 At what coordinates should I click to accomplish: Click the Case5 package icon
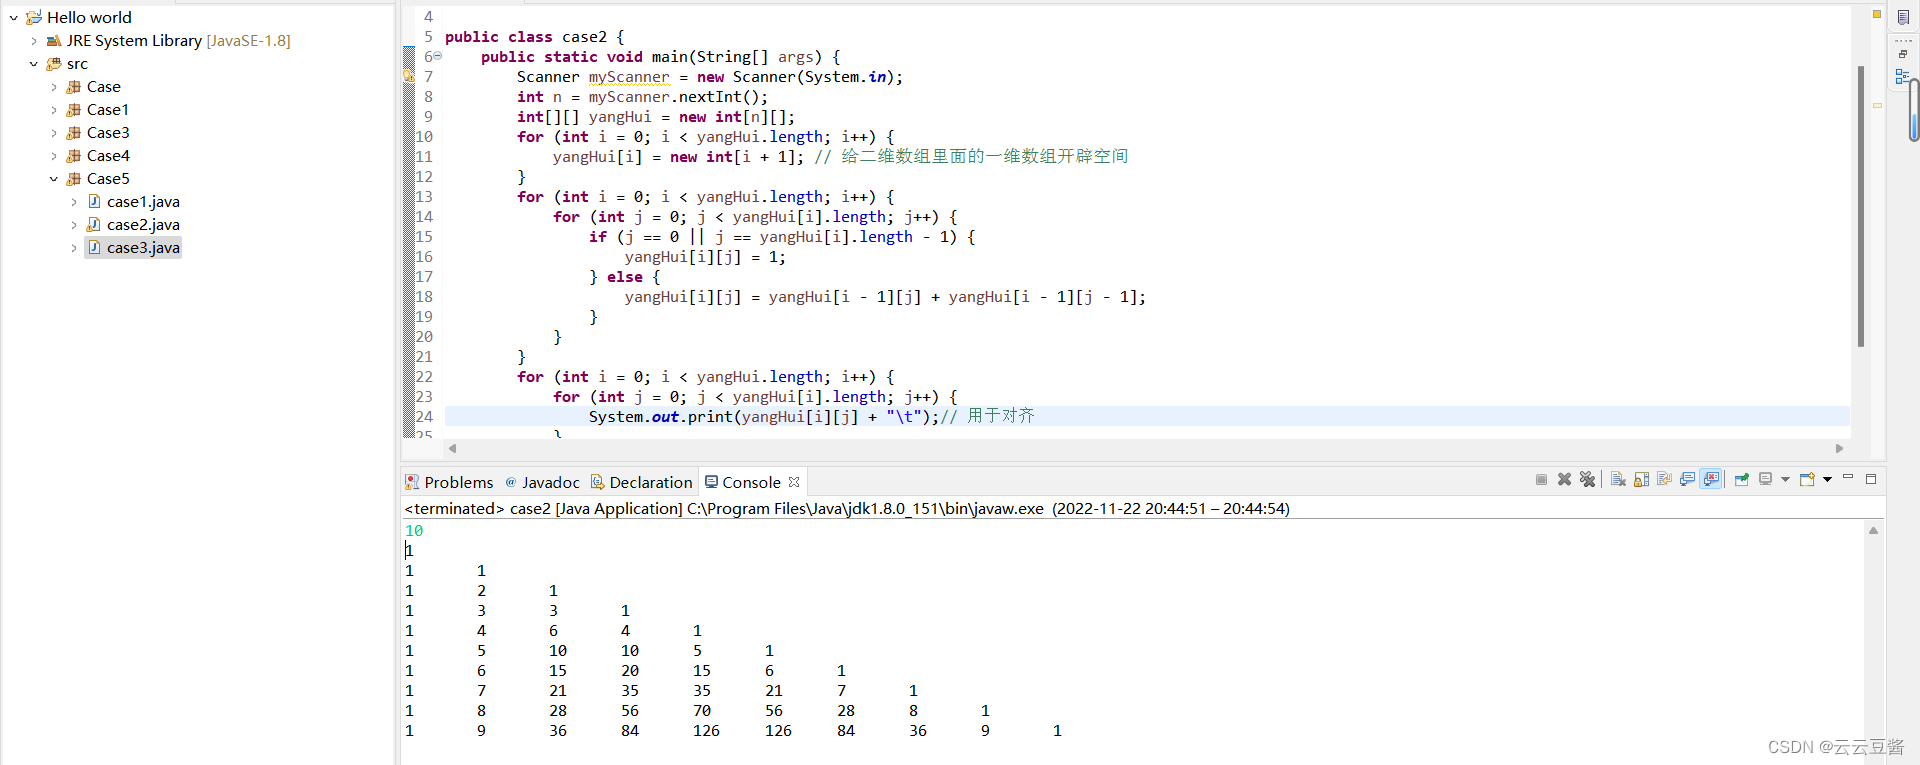[x=74, y=179]
